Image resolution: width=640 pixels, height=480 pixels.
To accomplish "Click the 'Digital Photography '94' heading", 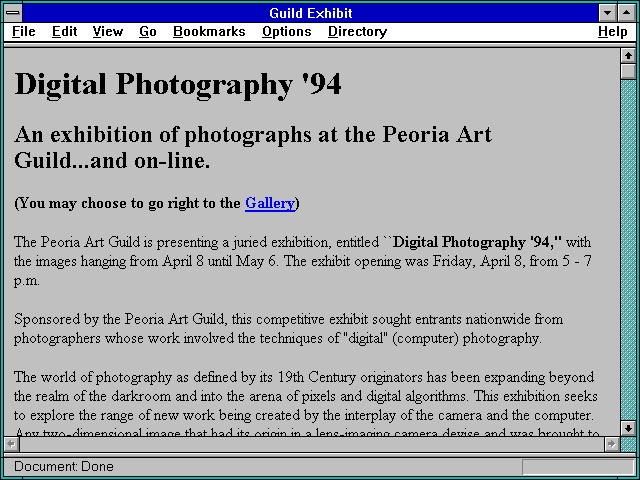I will pos(178,84).
